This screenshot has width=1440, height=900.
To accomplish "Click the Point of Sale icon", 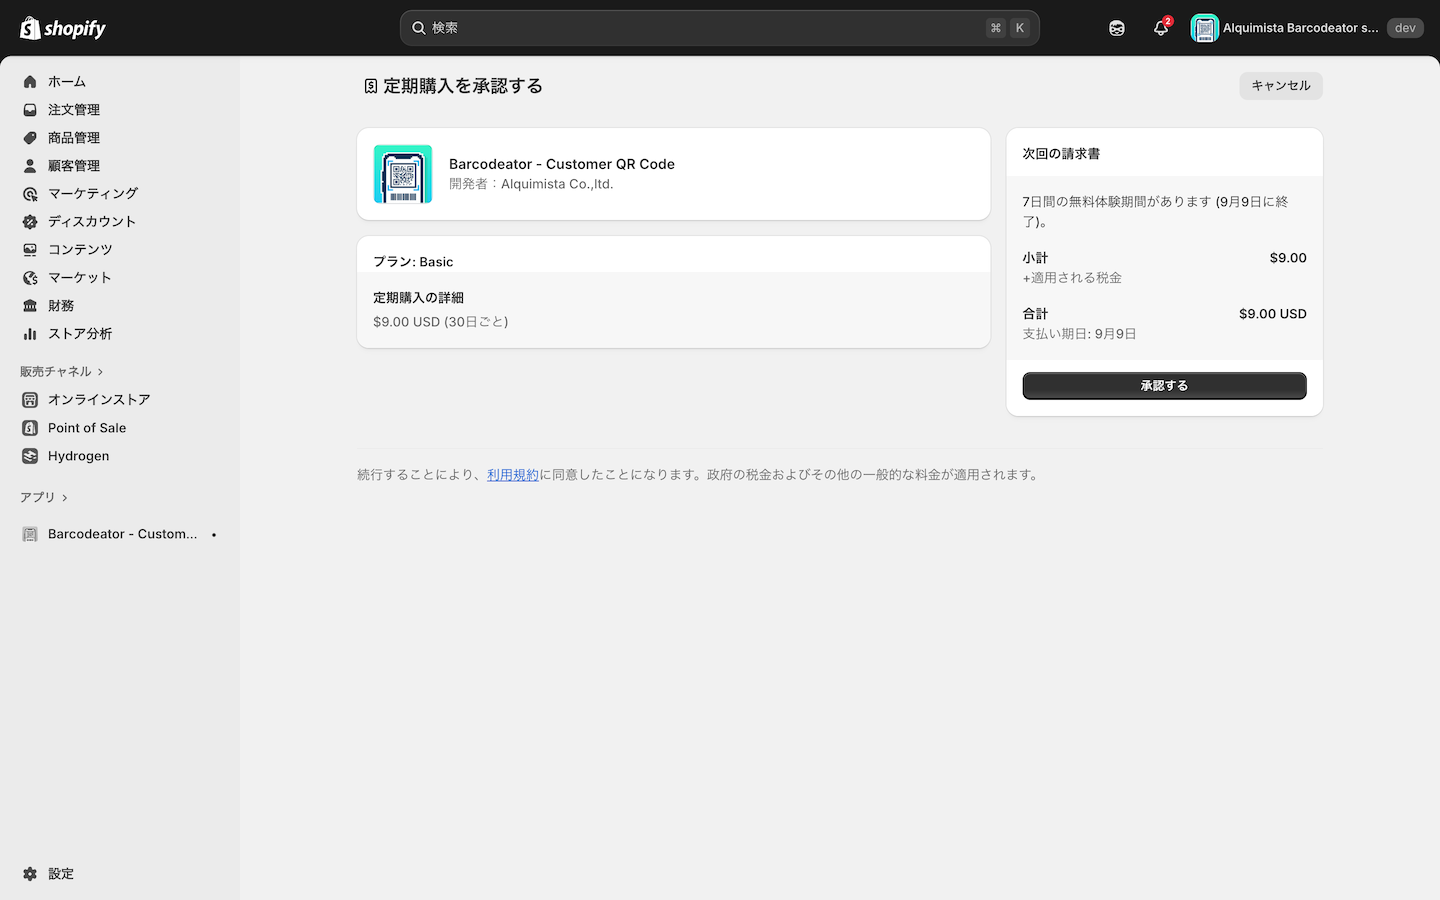I will click(x=30, y=428).
